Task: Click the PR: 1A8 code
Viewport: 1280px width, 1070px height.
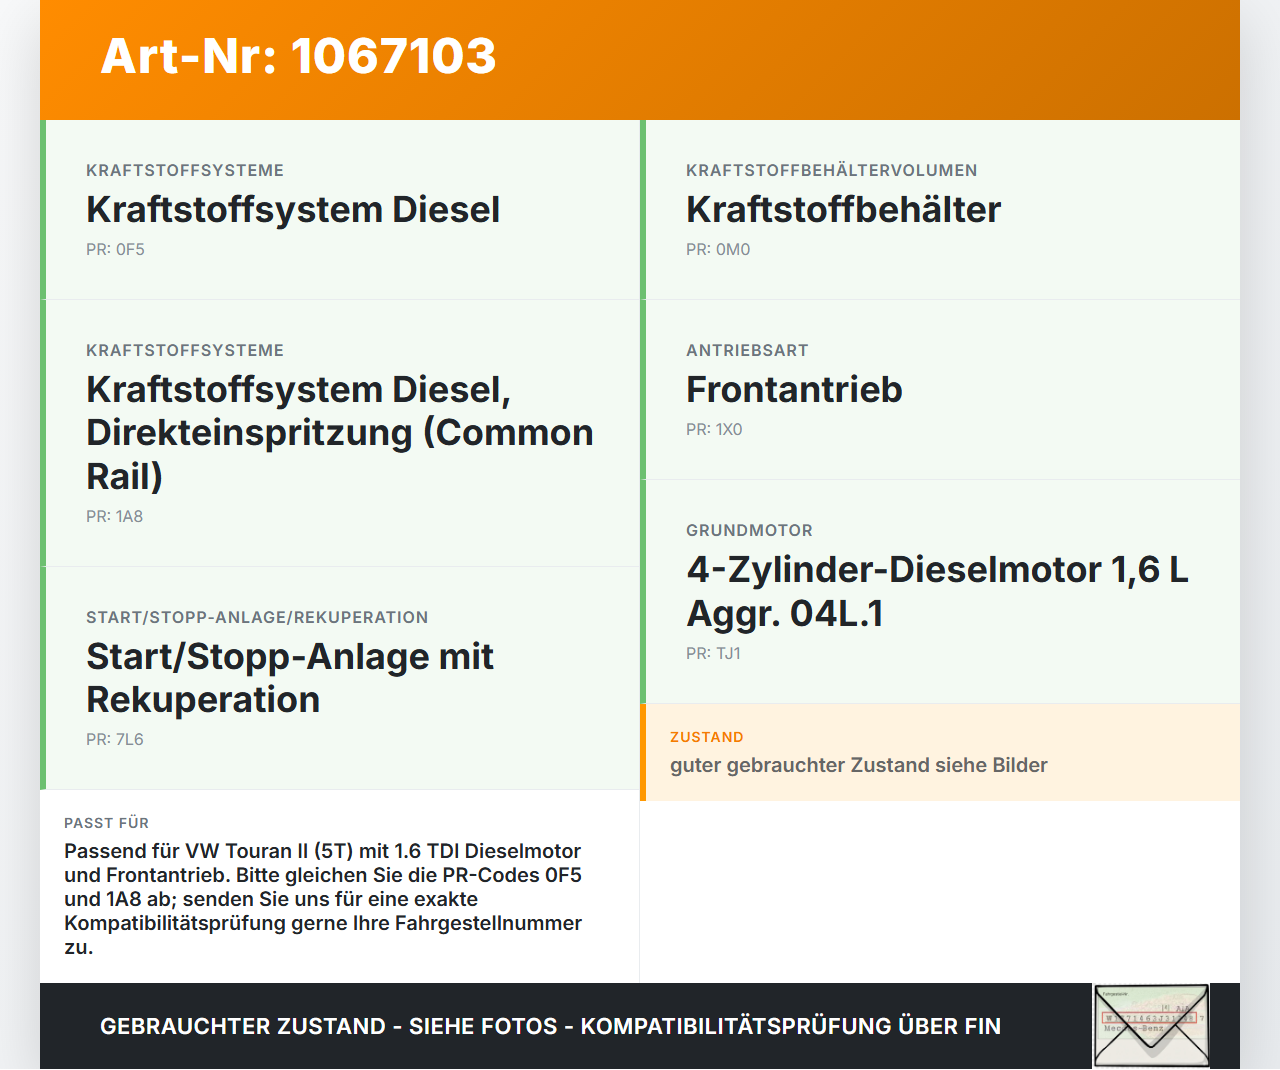Action: (x=114, y=516)
